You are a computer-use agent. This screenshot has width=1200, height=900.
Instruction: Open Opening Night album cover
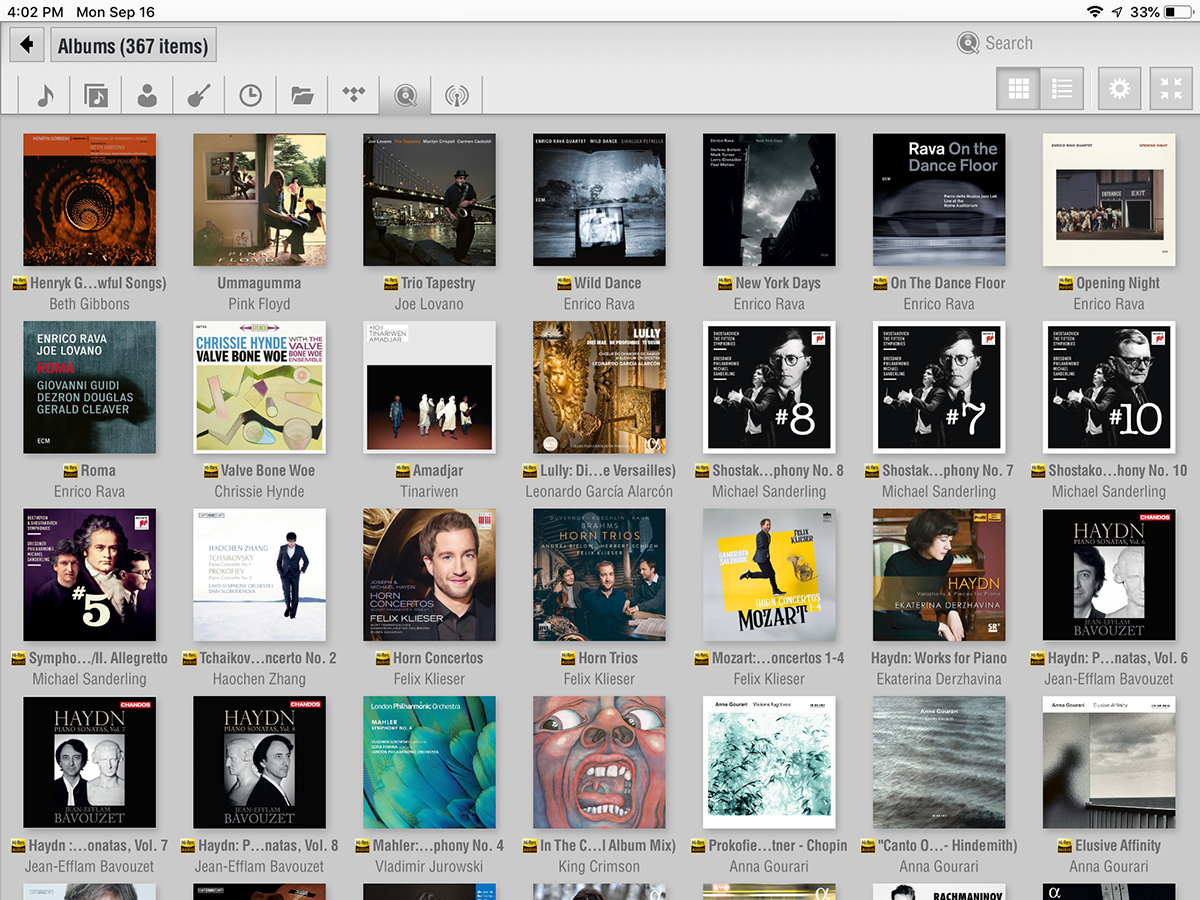[1109, 200]
